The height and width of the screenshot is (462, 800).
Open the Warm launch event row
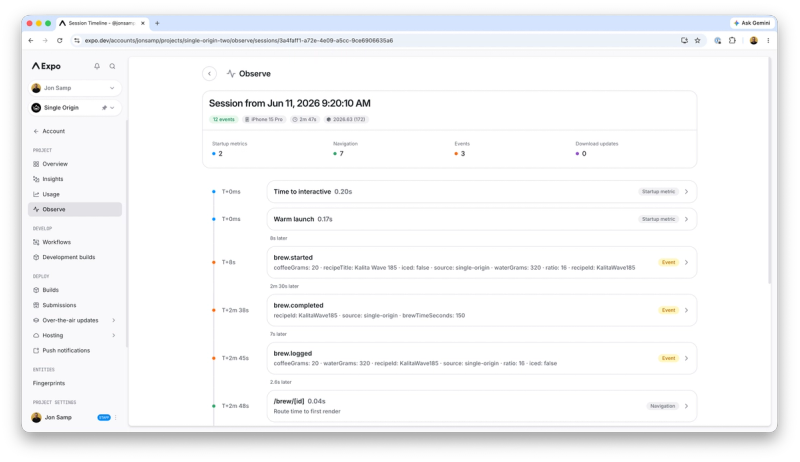tap(482, 219)
